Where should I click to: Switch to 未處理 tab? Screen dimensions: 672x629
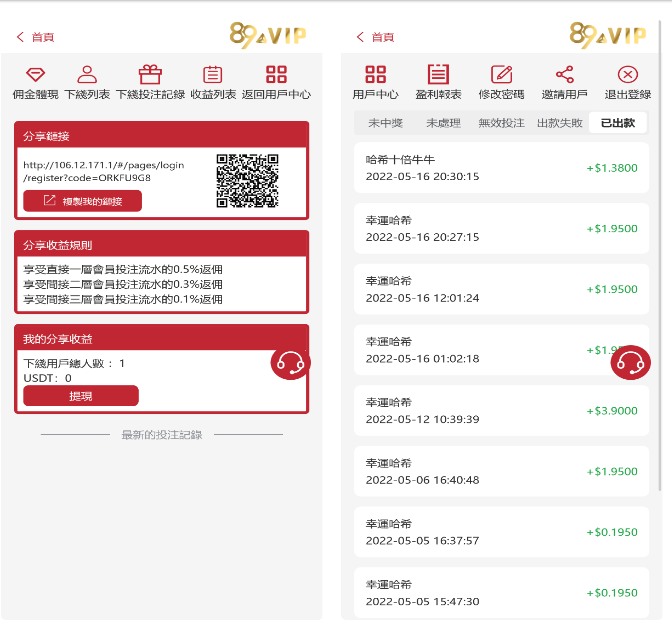(x=442, y=123)
